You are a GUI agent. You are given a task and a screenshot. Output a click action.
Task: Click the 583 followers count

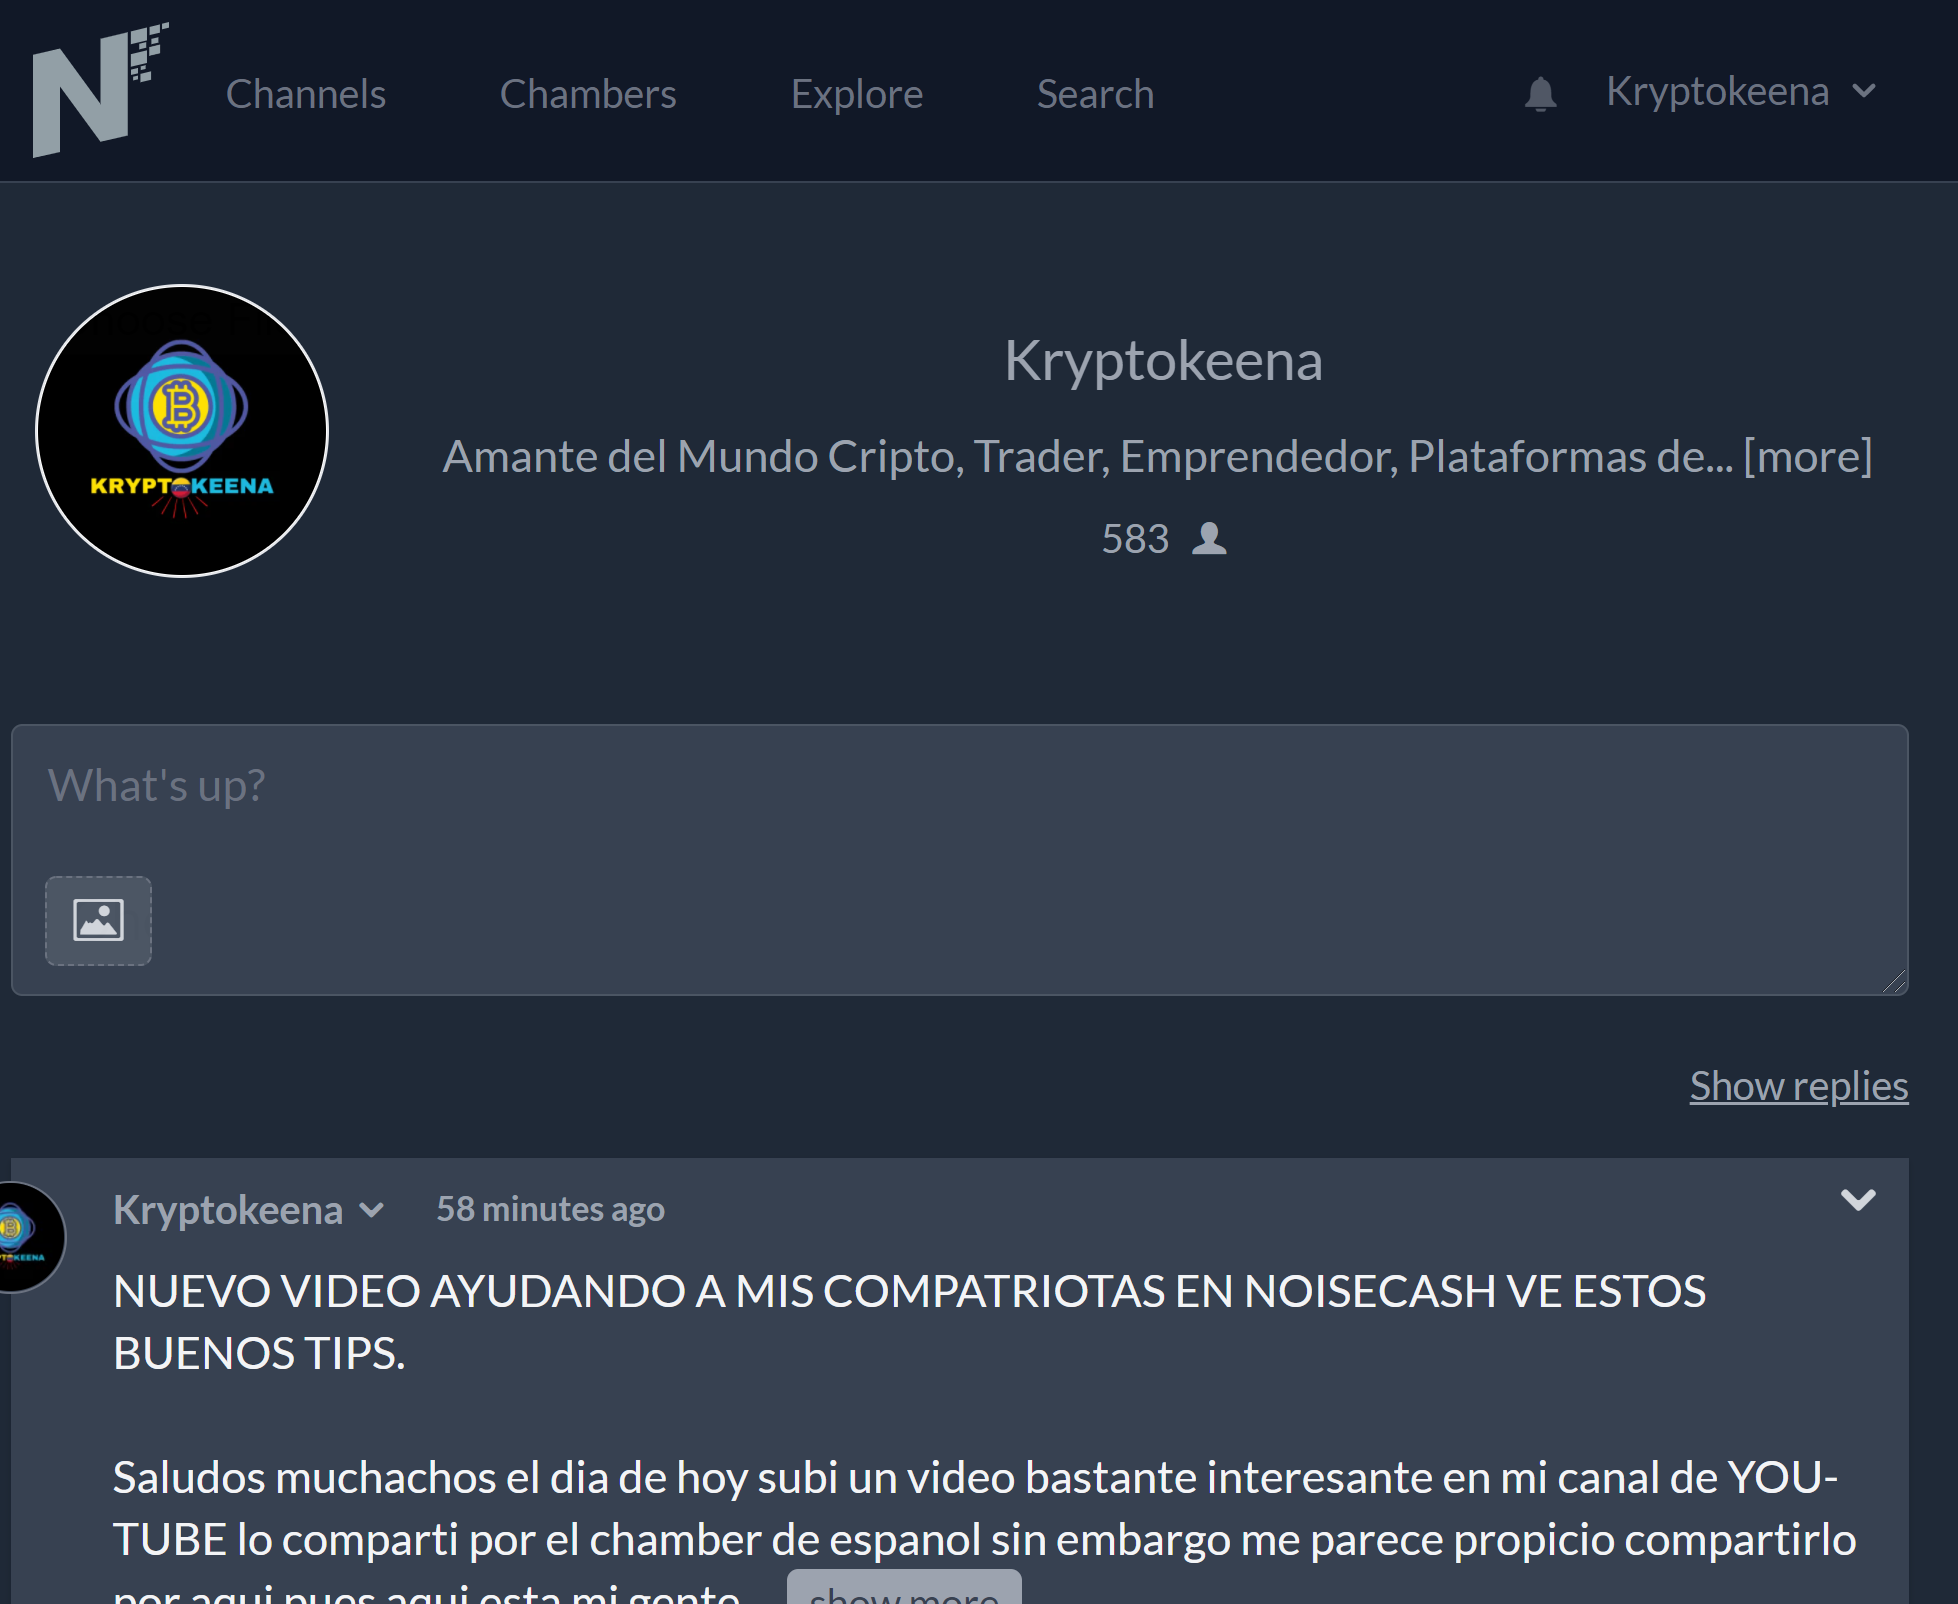(x=1135, y=539)
